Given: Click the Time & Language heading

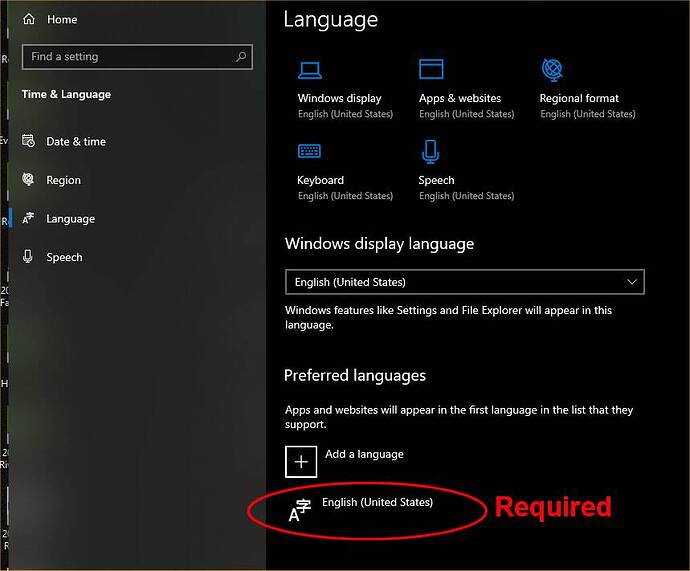Looking at the screenshot, I should click(x=66, y=94).
